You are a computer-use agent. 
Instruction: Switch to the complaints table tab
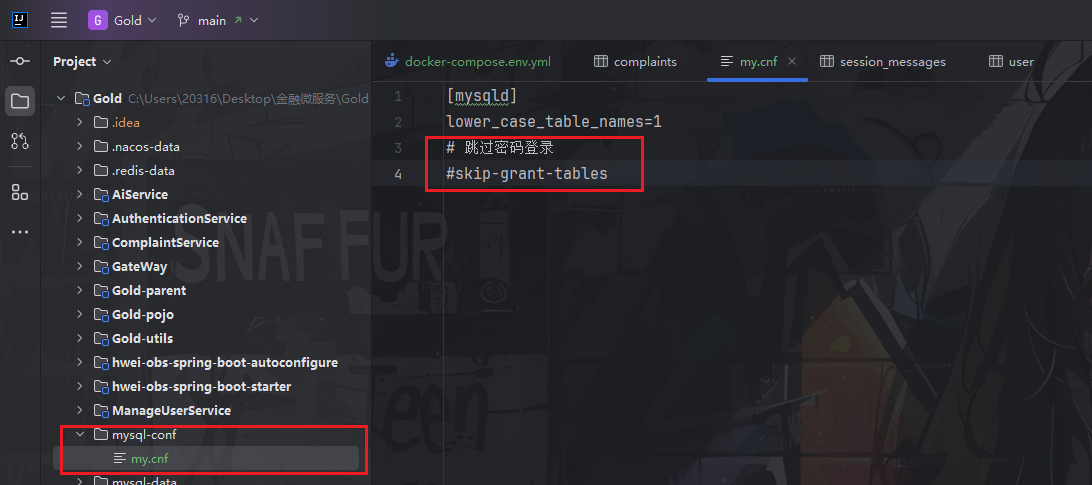pos(635,61)
